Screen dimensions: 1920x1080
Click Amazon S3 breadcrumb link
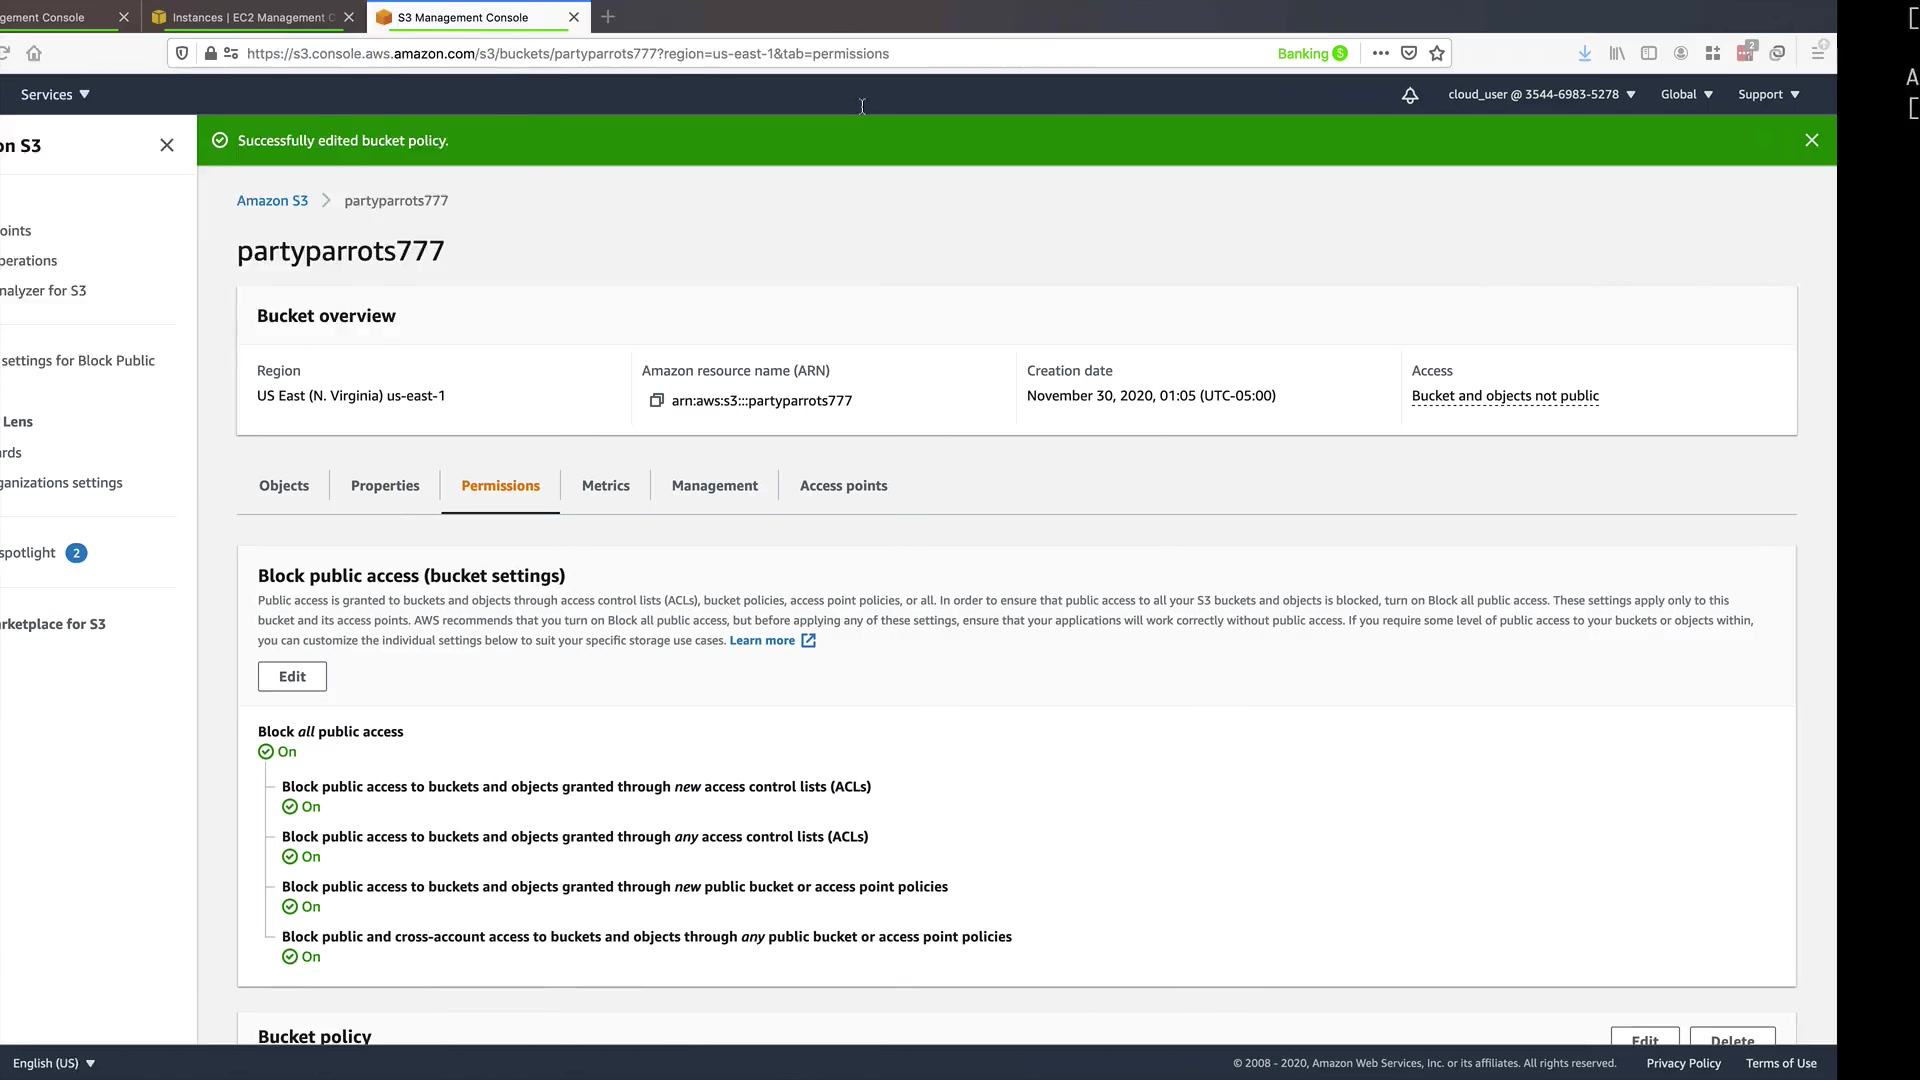[x=272, y=201]
